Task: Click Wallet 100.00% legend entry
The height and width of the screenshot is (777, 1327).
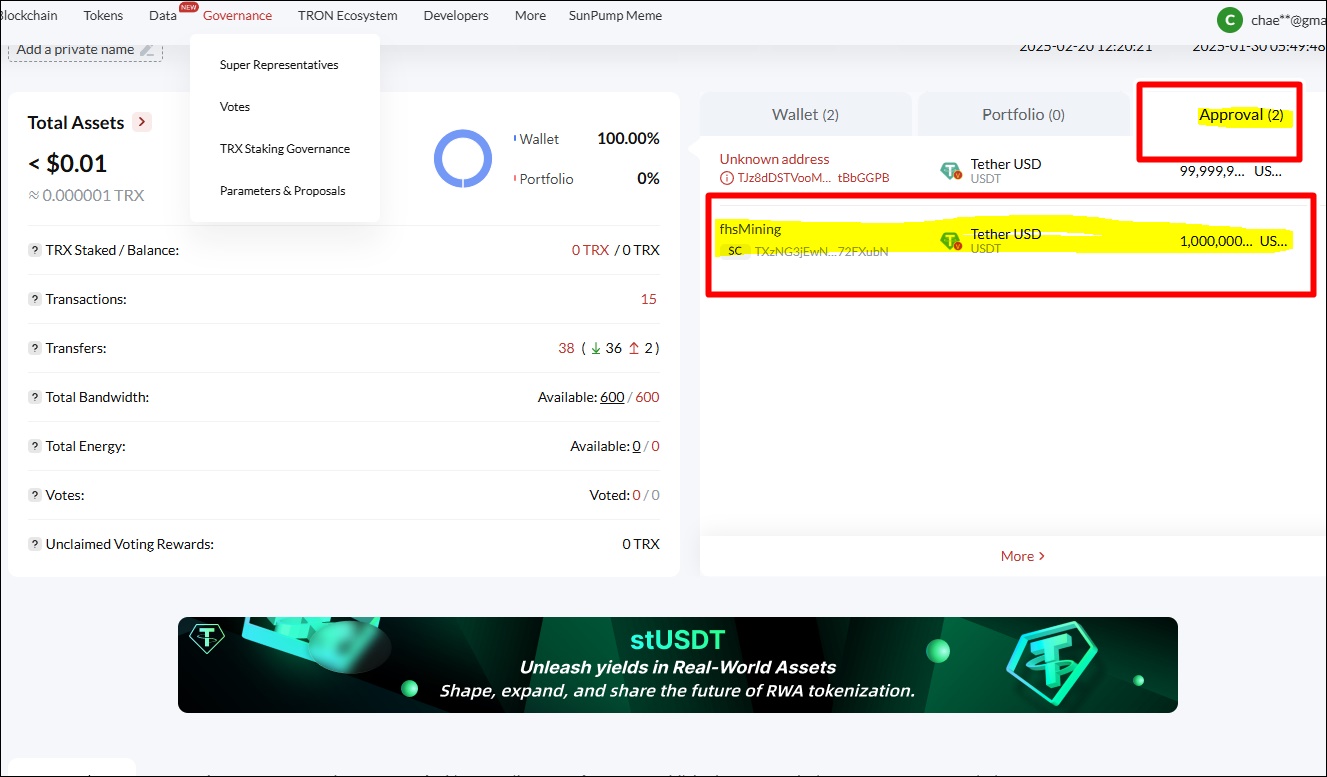Action: tap(587, 139)
